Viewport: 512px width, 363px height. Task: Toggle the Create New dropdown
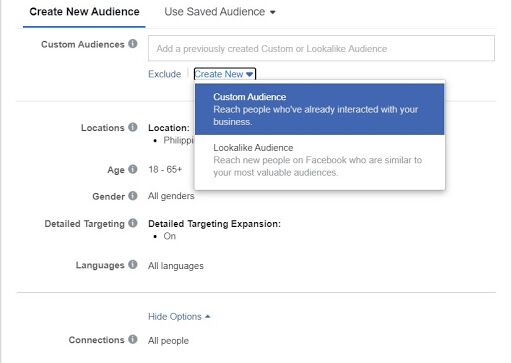pos(224,74)
